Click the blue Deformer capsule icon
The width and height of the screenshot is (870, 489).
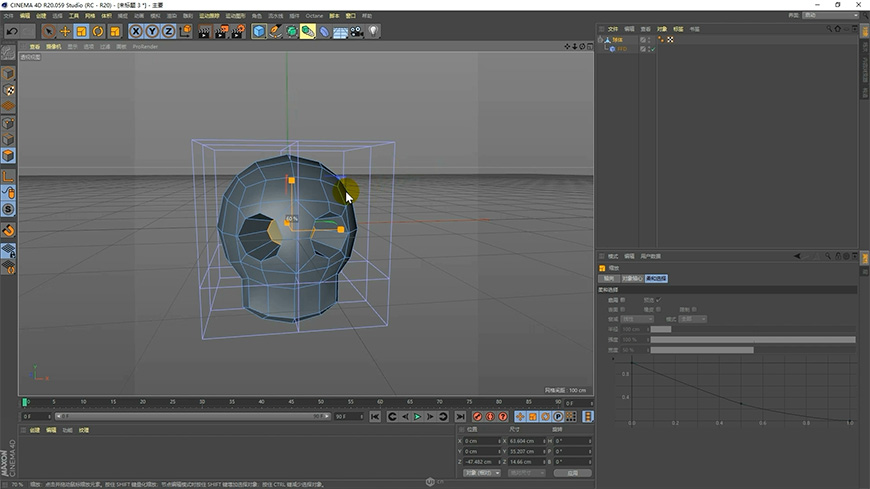point(324,32)
